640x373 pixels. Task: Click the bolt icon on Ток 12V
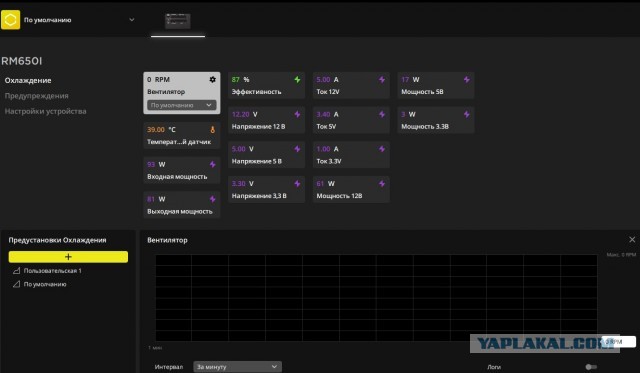[x=382, y=80]
